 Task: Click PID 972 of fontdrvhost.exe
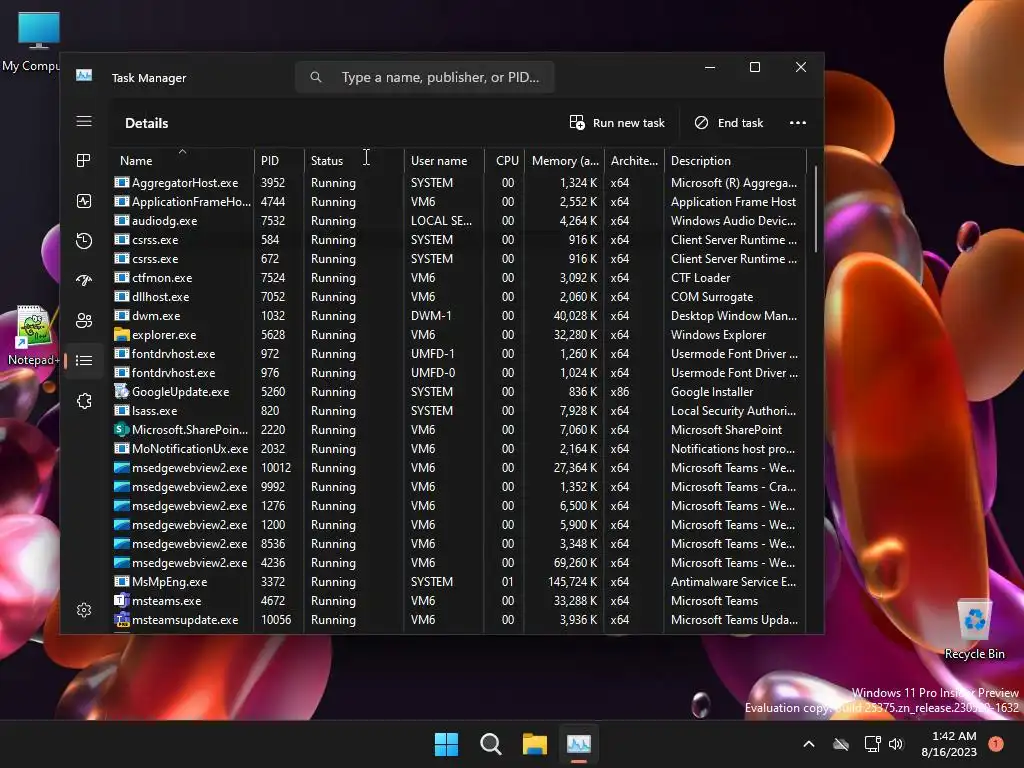[270, 353]
